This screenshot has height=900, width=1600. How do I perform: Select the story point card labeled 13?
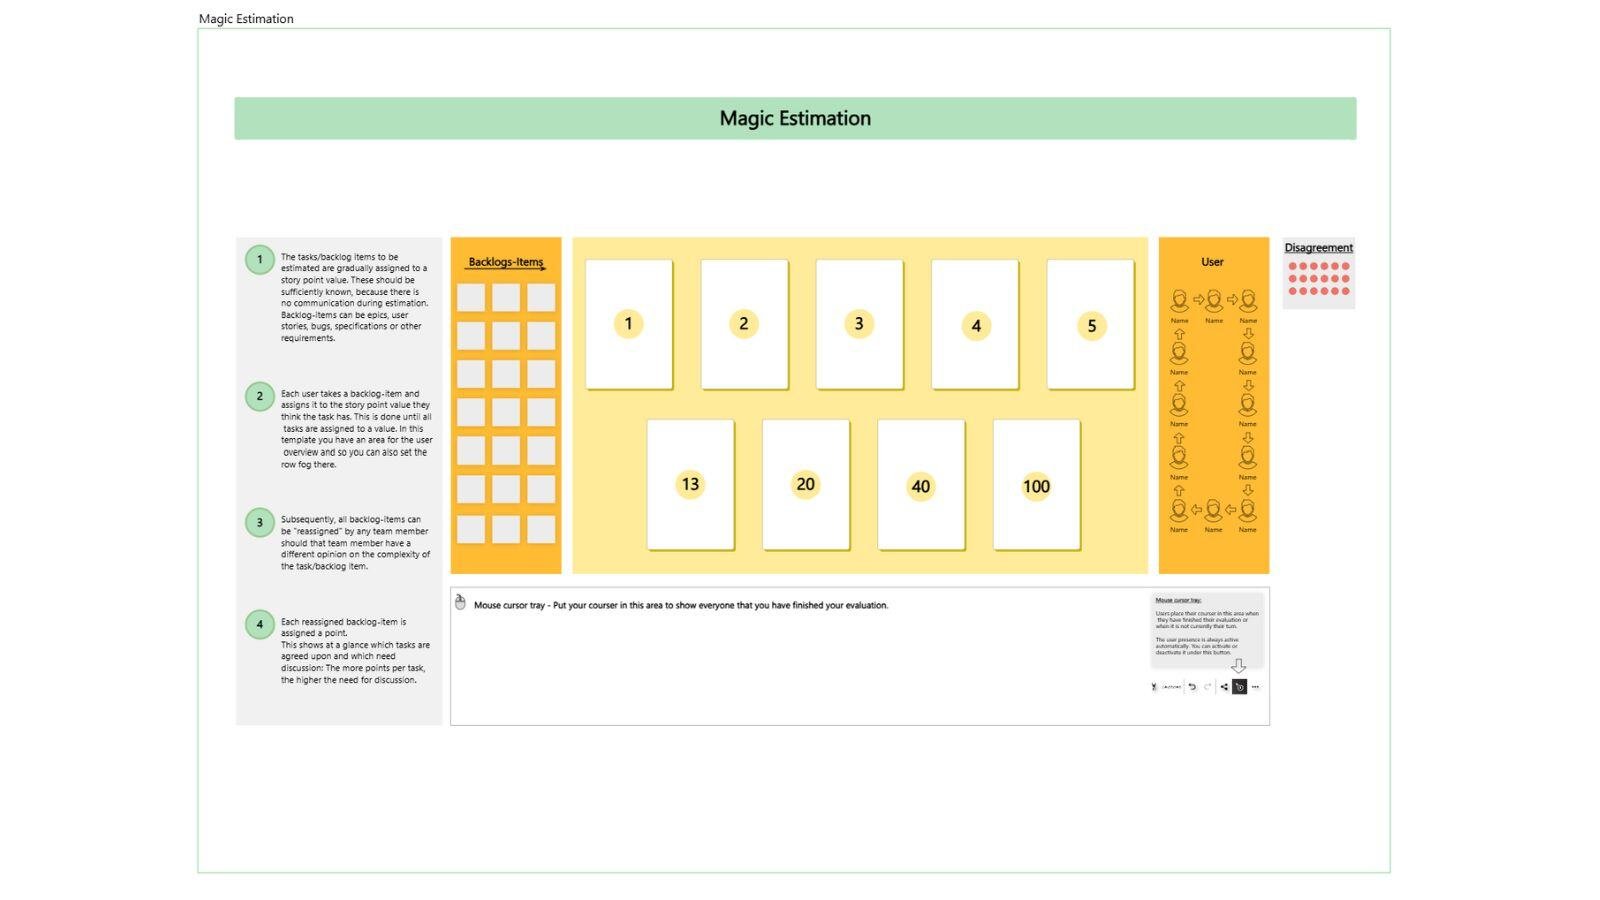coord(689,483)
